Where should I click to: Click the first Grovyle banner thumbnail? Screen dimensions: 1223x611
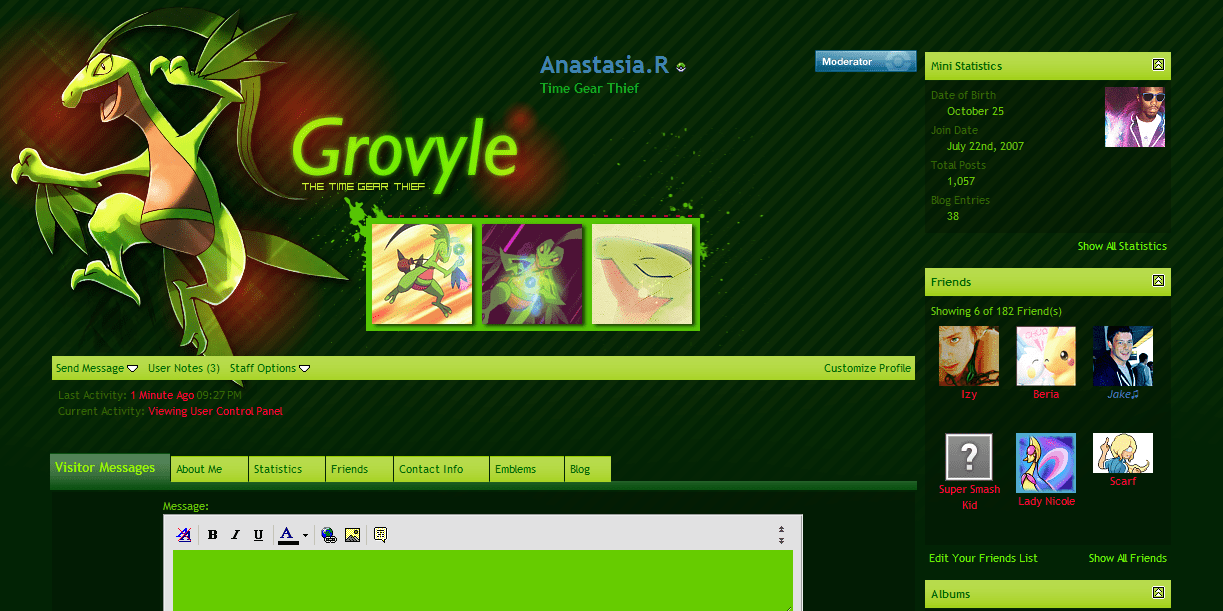[x=422, y=274]
